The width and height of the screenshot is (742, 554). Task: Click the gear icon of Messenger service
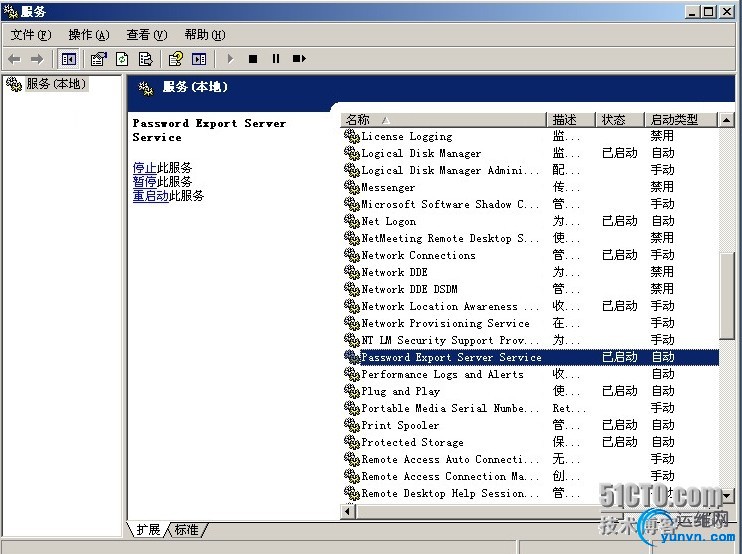[352, 187]
